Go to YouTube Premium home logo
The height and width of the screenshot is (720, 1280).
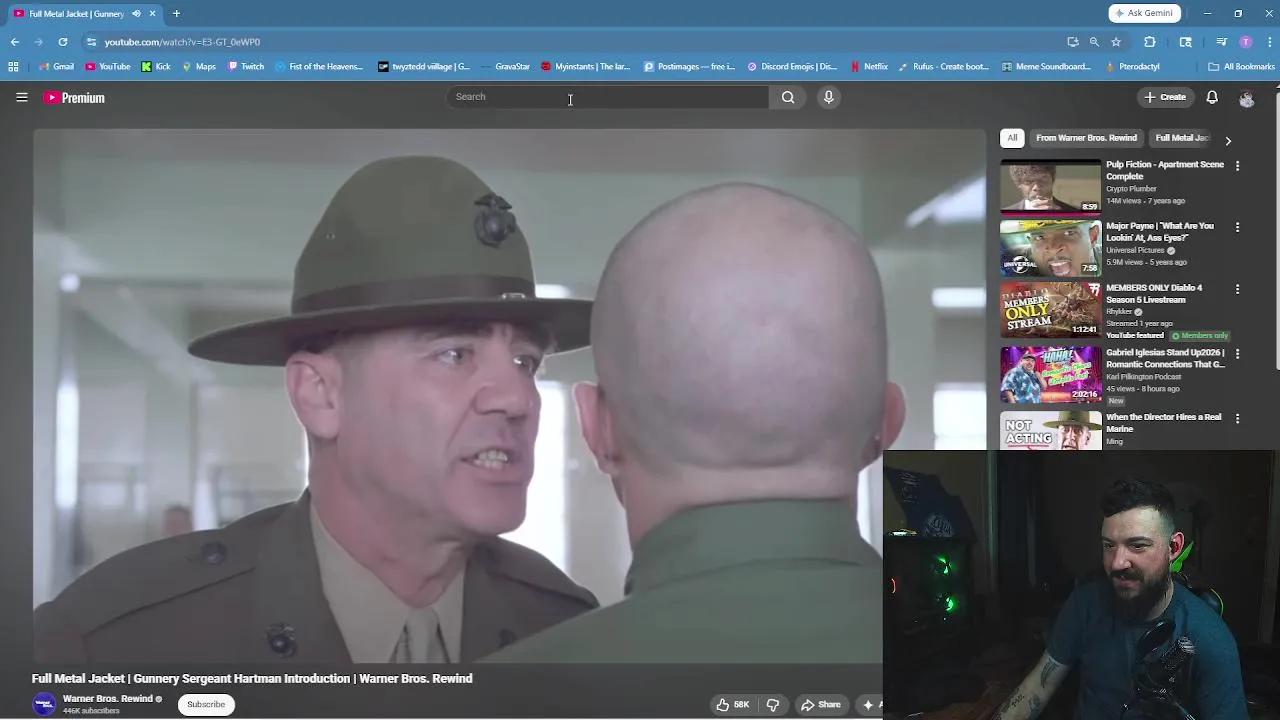pyautogui.click(x=74, y=98)
